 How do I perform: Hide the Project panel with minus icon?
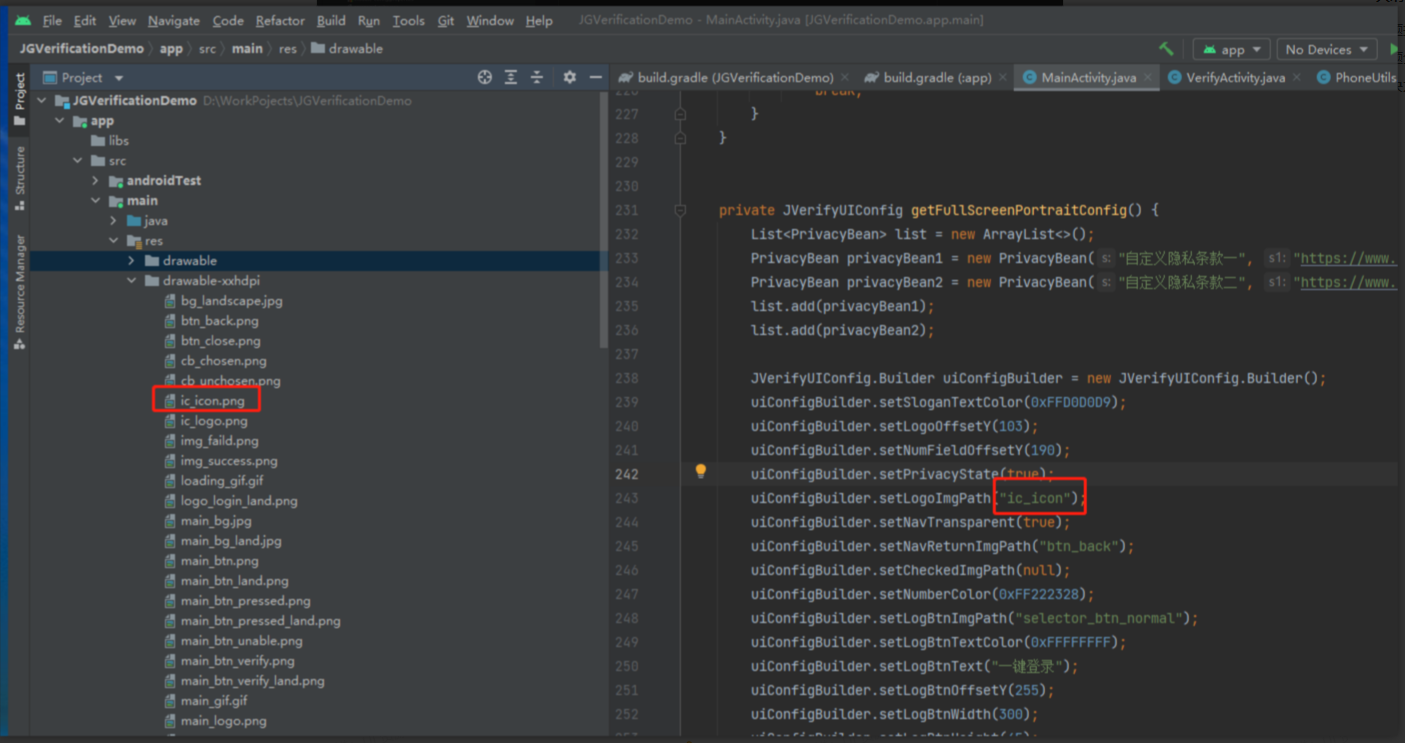pos(596,77)
